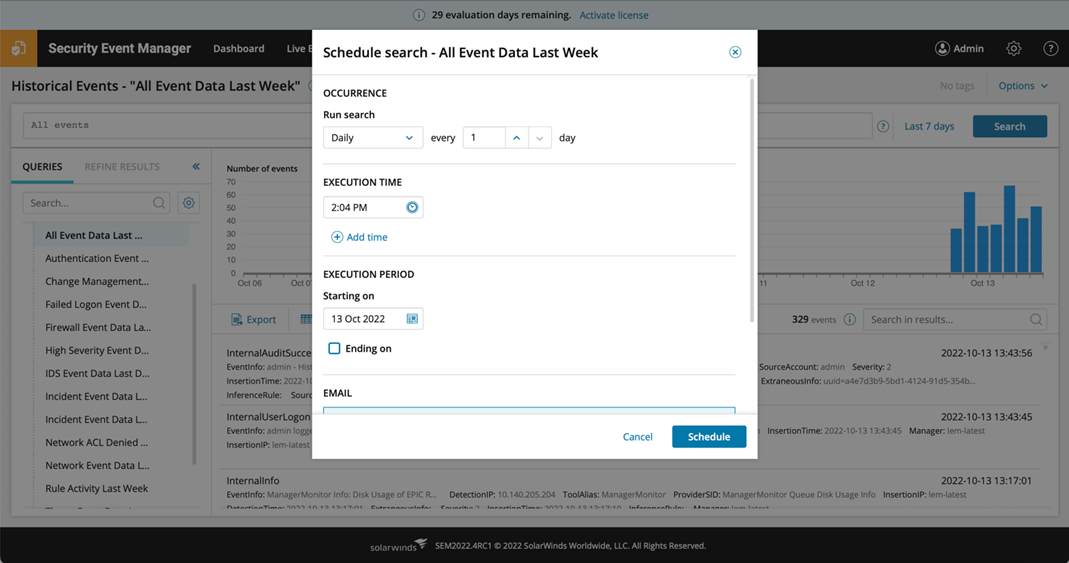Click the Activate license link
1069x563 pixels.
[614, 15]
